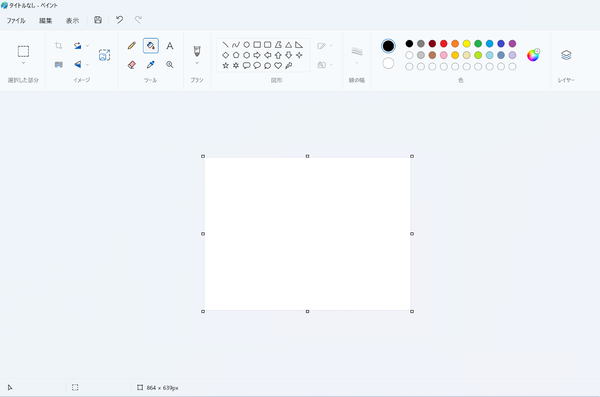The height and width of the screenshot is (397, 600).
Task: Select the Color picker eyedropper tool
Action: pos(151,65)
